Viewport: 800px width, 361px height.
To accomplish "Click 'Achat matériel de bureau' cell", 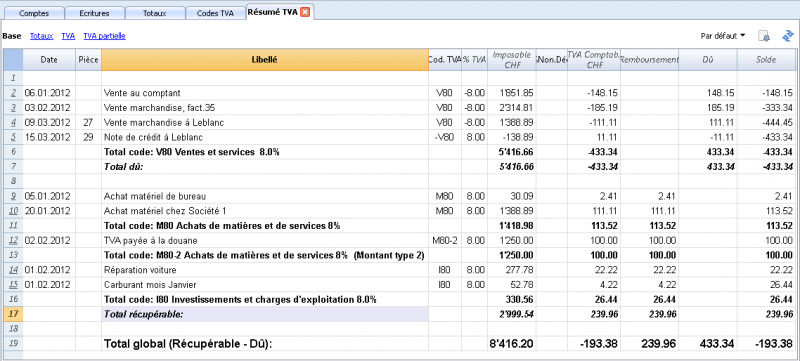I will [265, 196].
